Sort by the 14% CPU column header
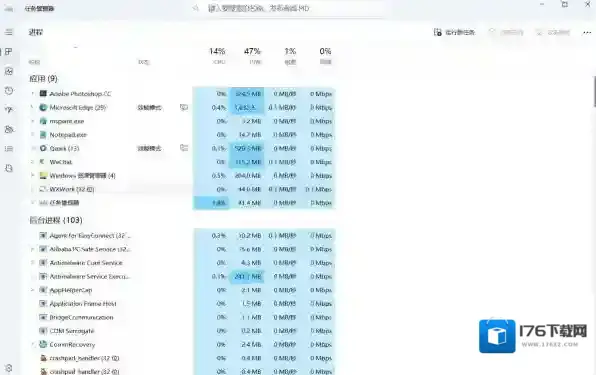Screen dimensions: 596x375 pyautogui.click(x=217, y=55)
